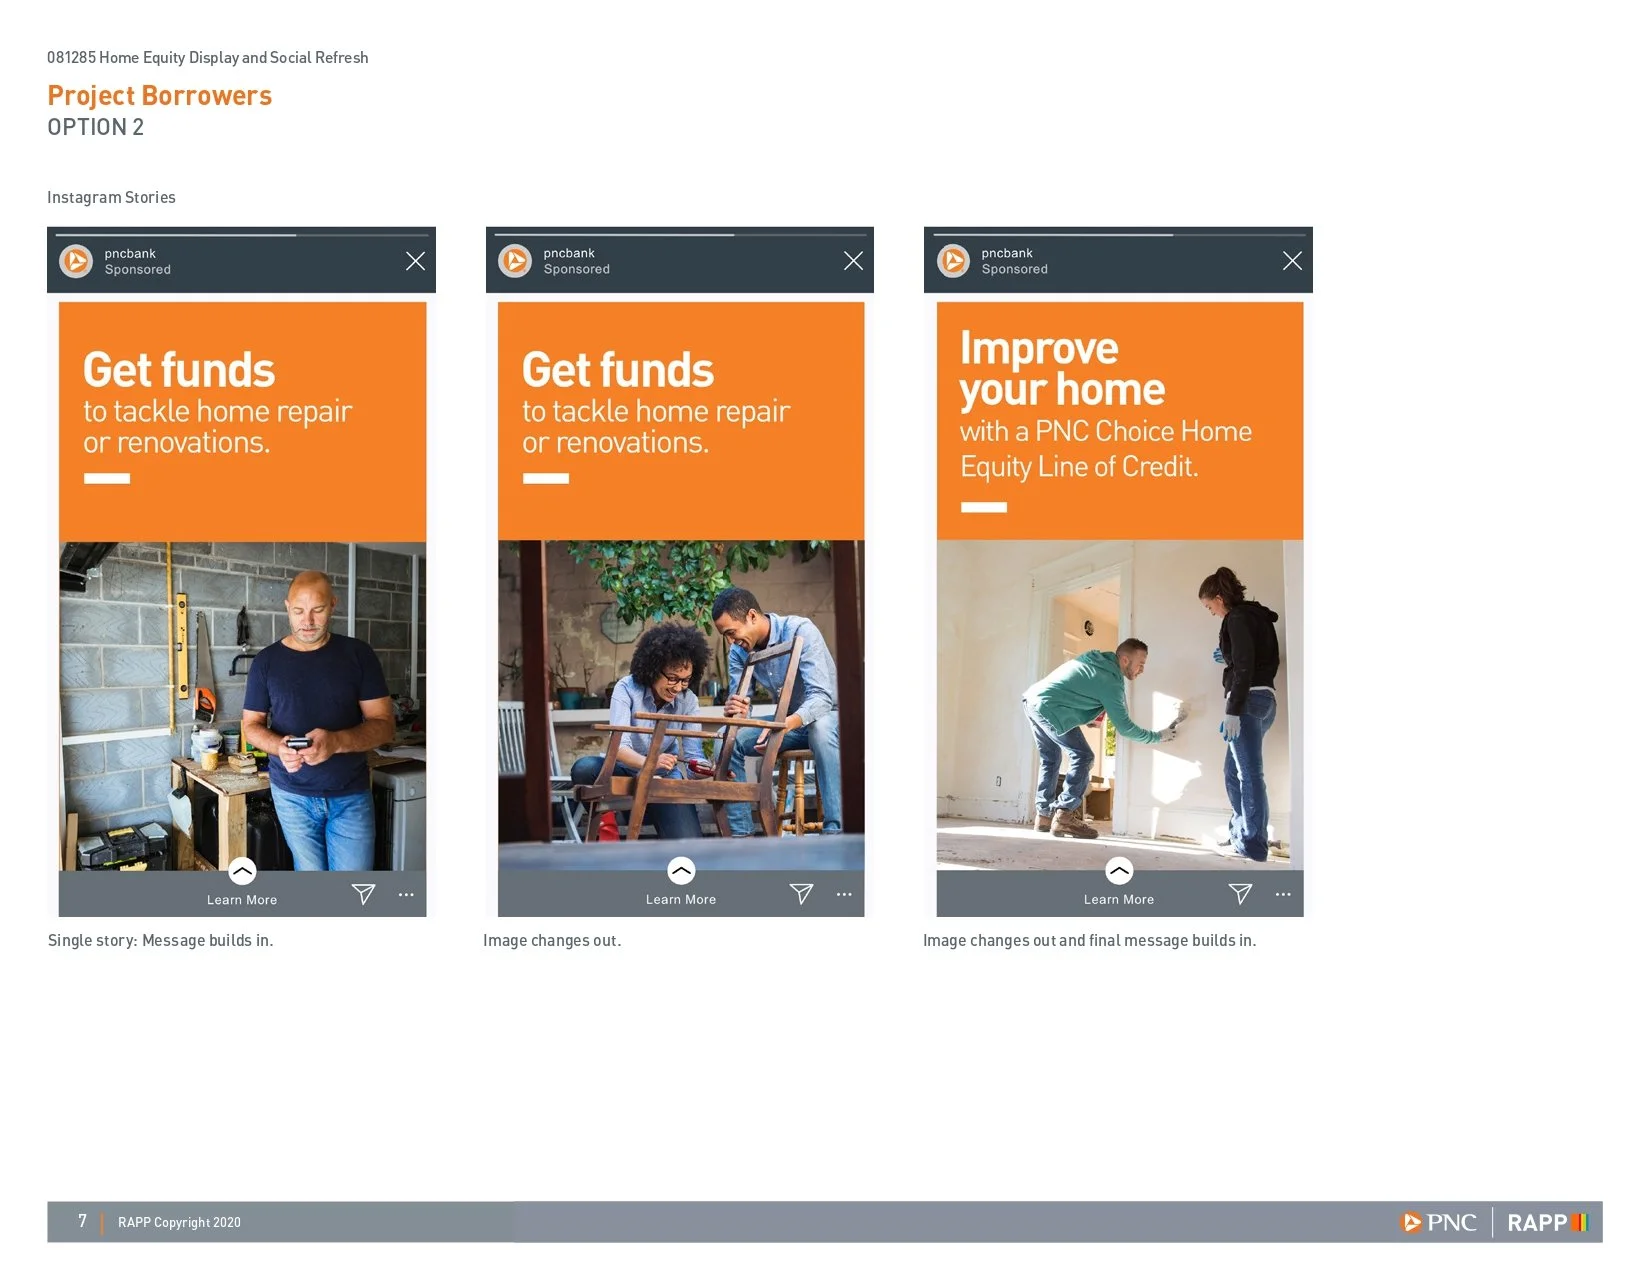Viewport: 1650px width, 1275px height.
Task: Click the send/share icon in second story
Action: [801, 894]
